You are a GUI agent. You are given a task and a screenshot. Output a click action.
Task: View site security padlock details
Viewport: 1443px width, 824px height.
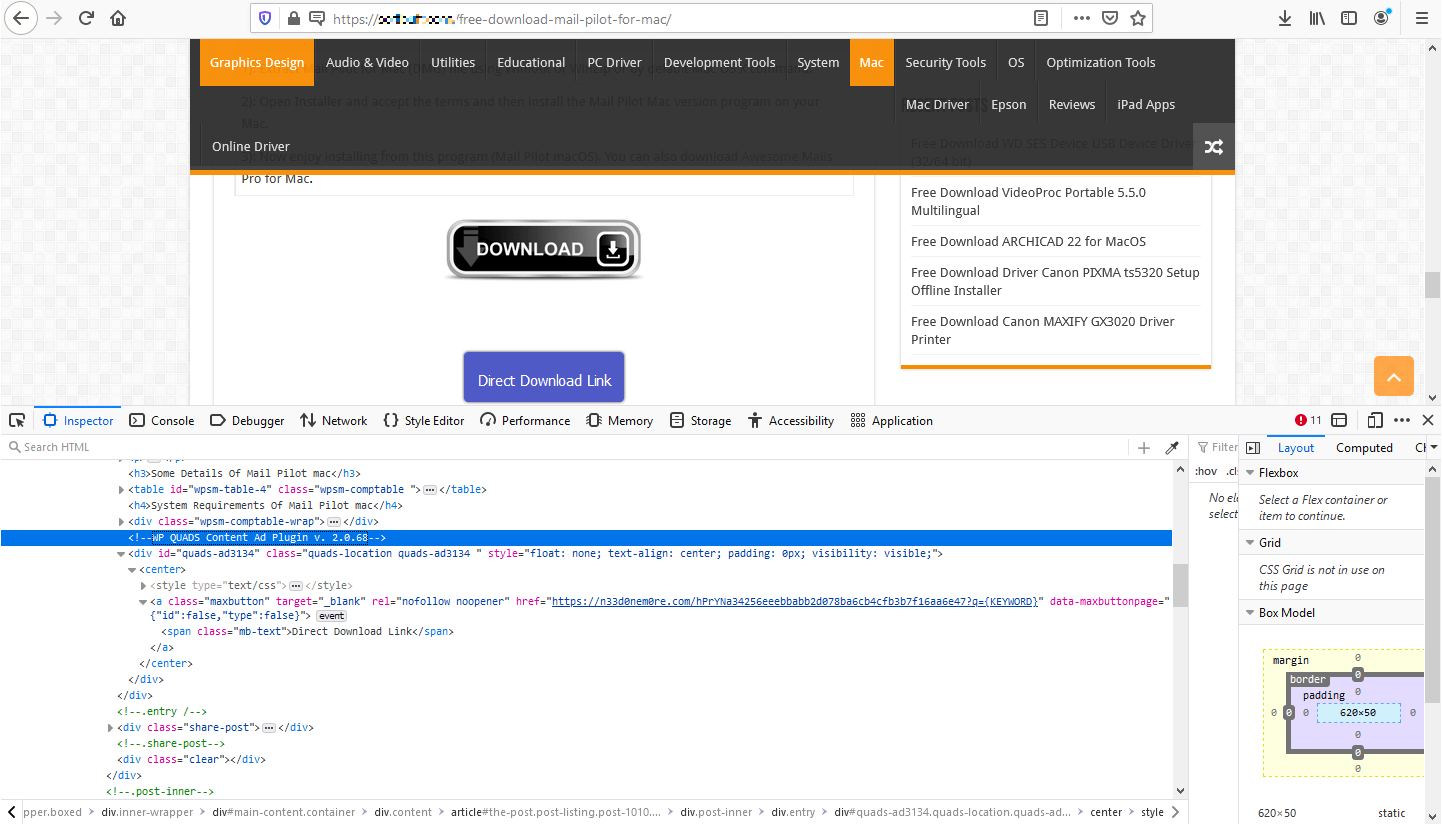(294, 18)
